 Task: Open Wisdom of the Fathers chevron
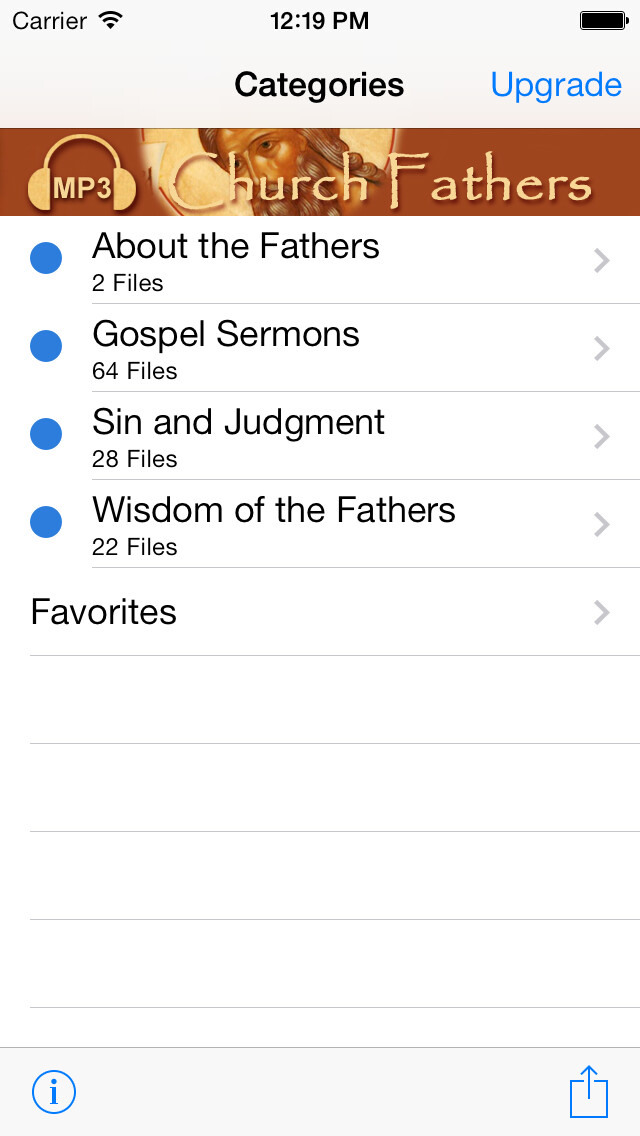point(601,524)
